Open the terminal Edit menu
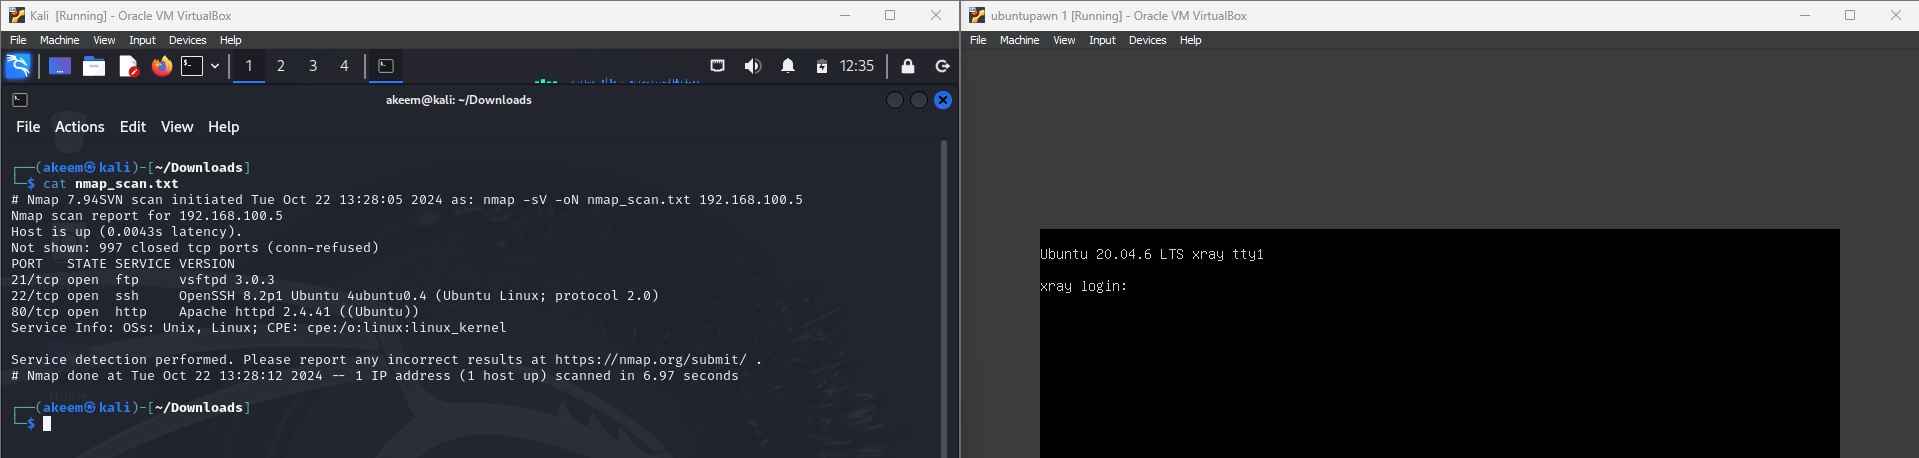Image resolution: width=1919 pixels, height=458 pixels. tap(133, 127)
